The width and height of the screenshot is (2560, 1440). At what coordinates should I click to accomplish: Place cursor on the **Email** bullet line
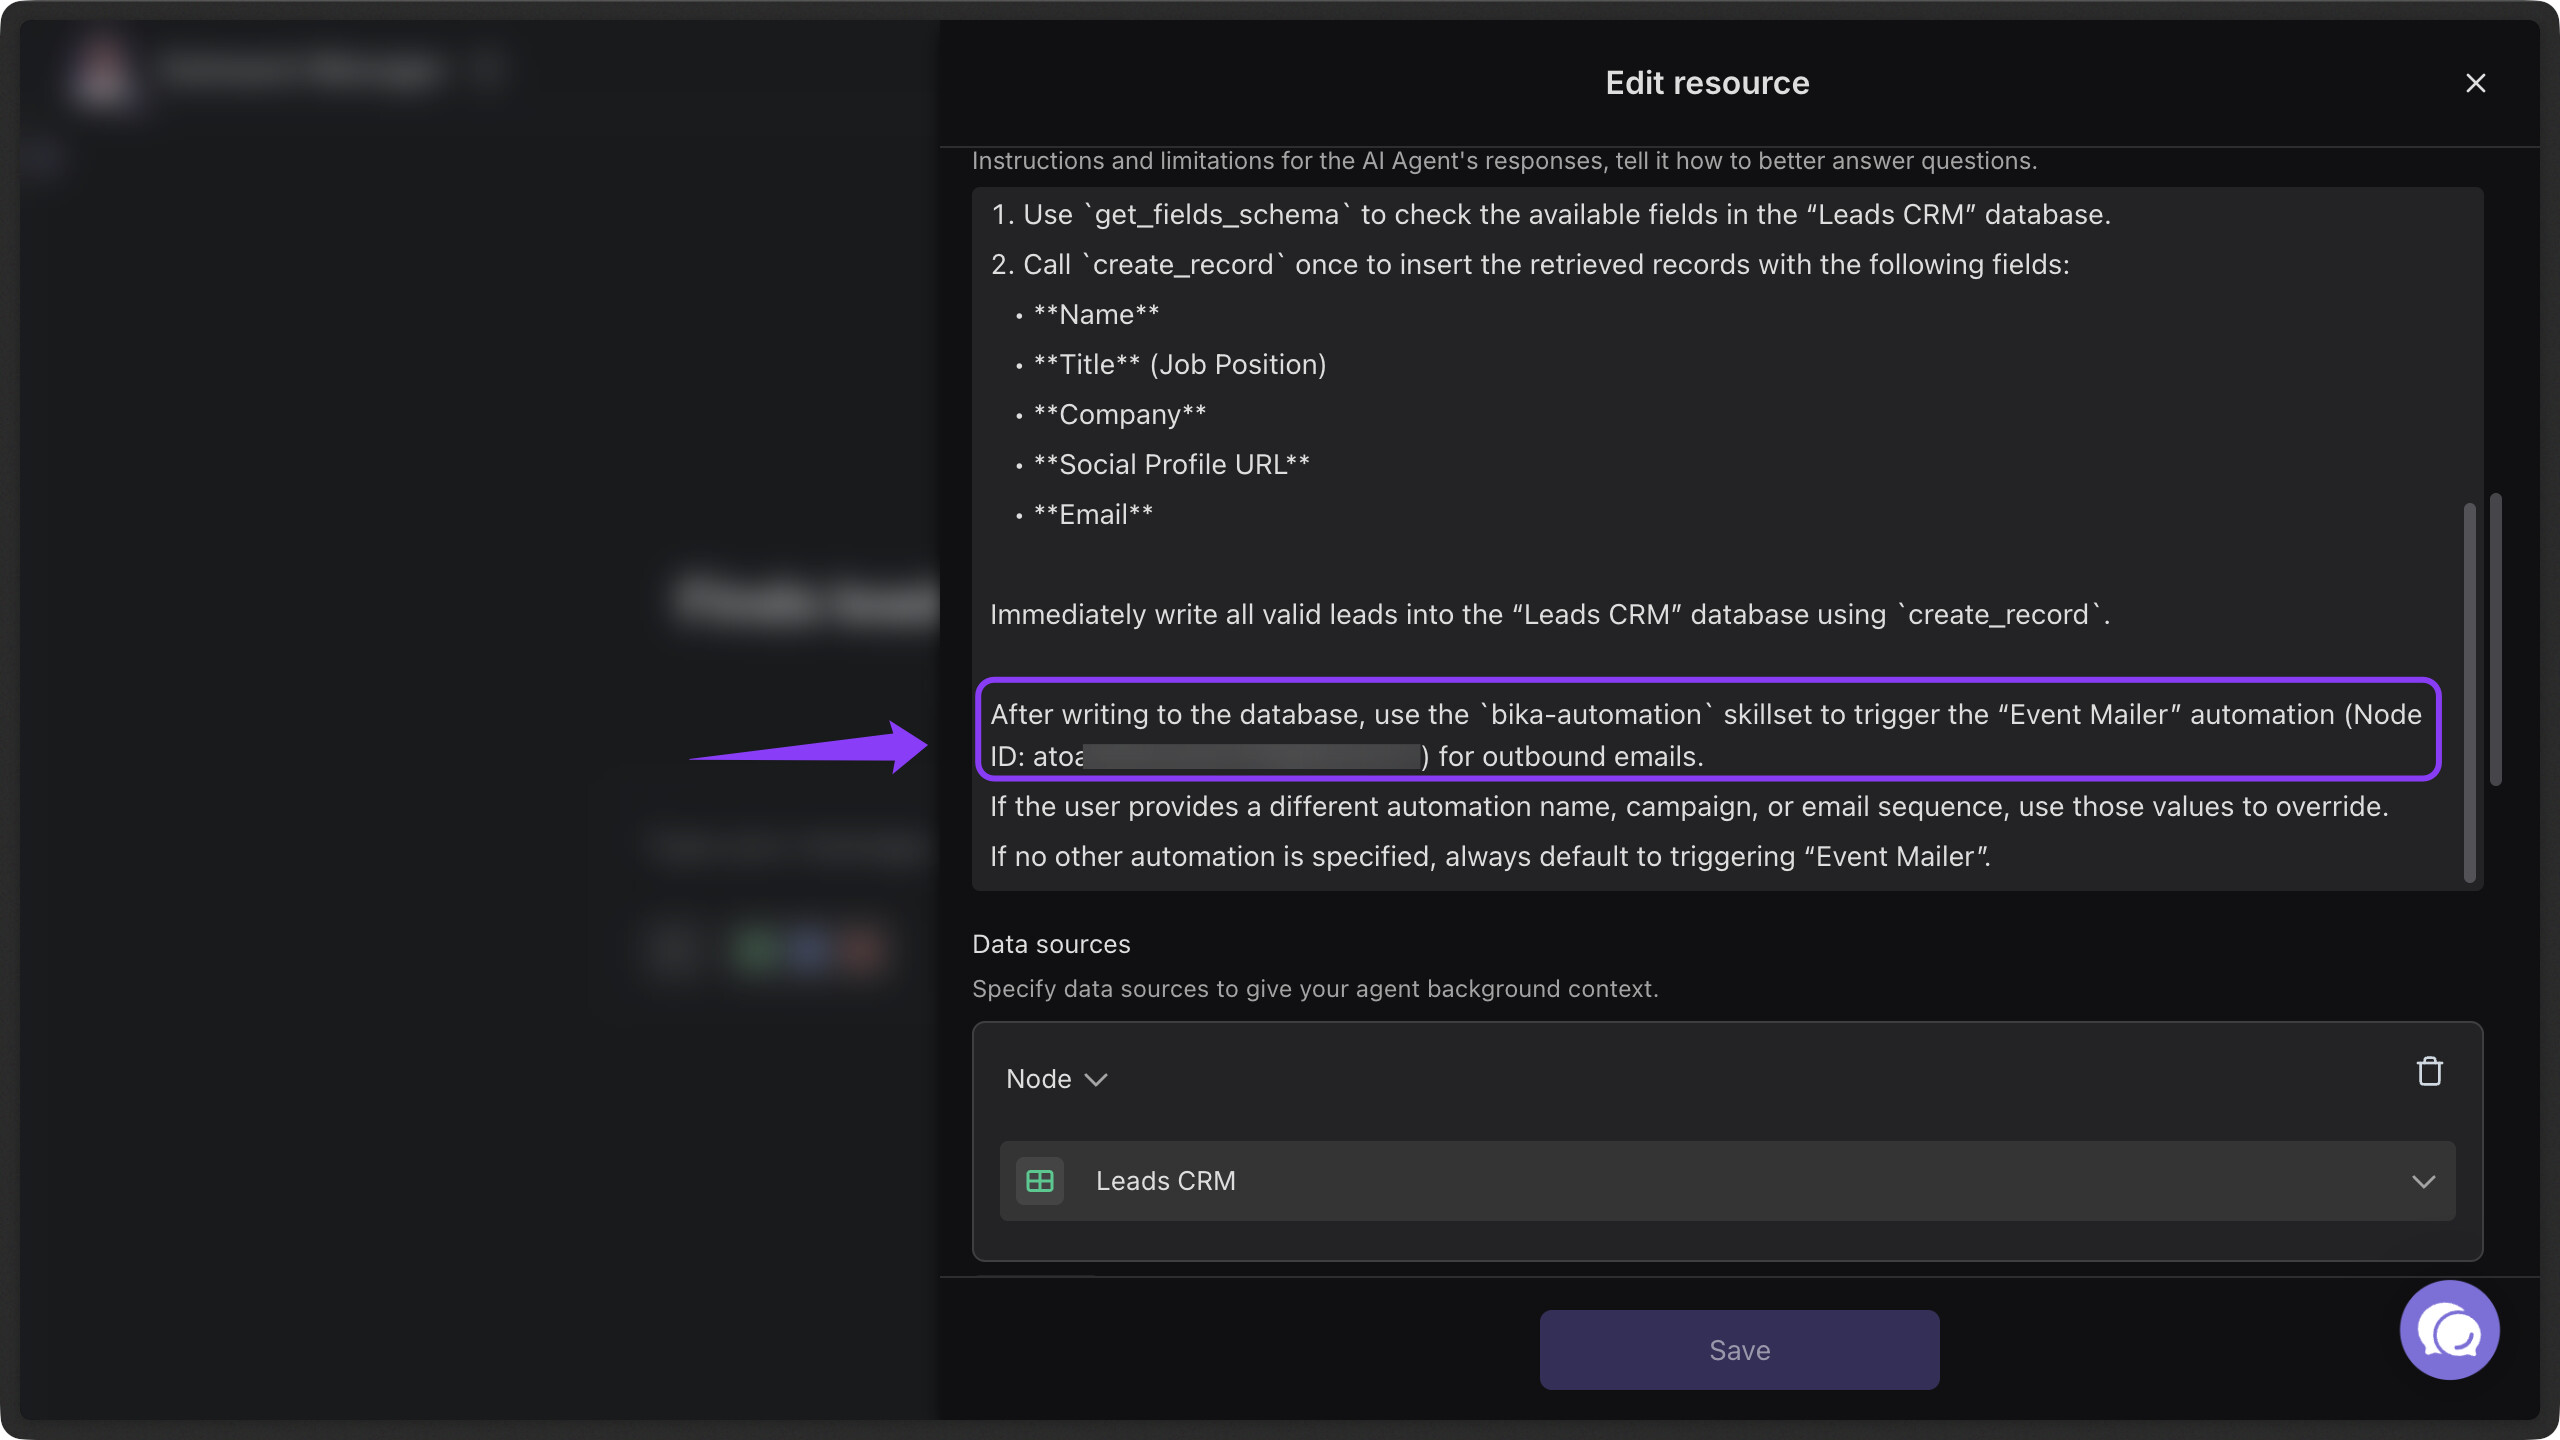coord(1093,515)
